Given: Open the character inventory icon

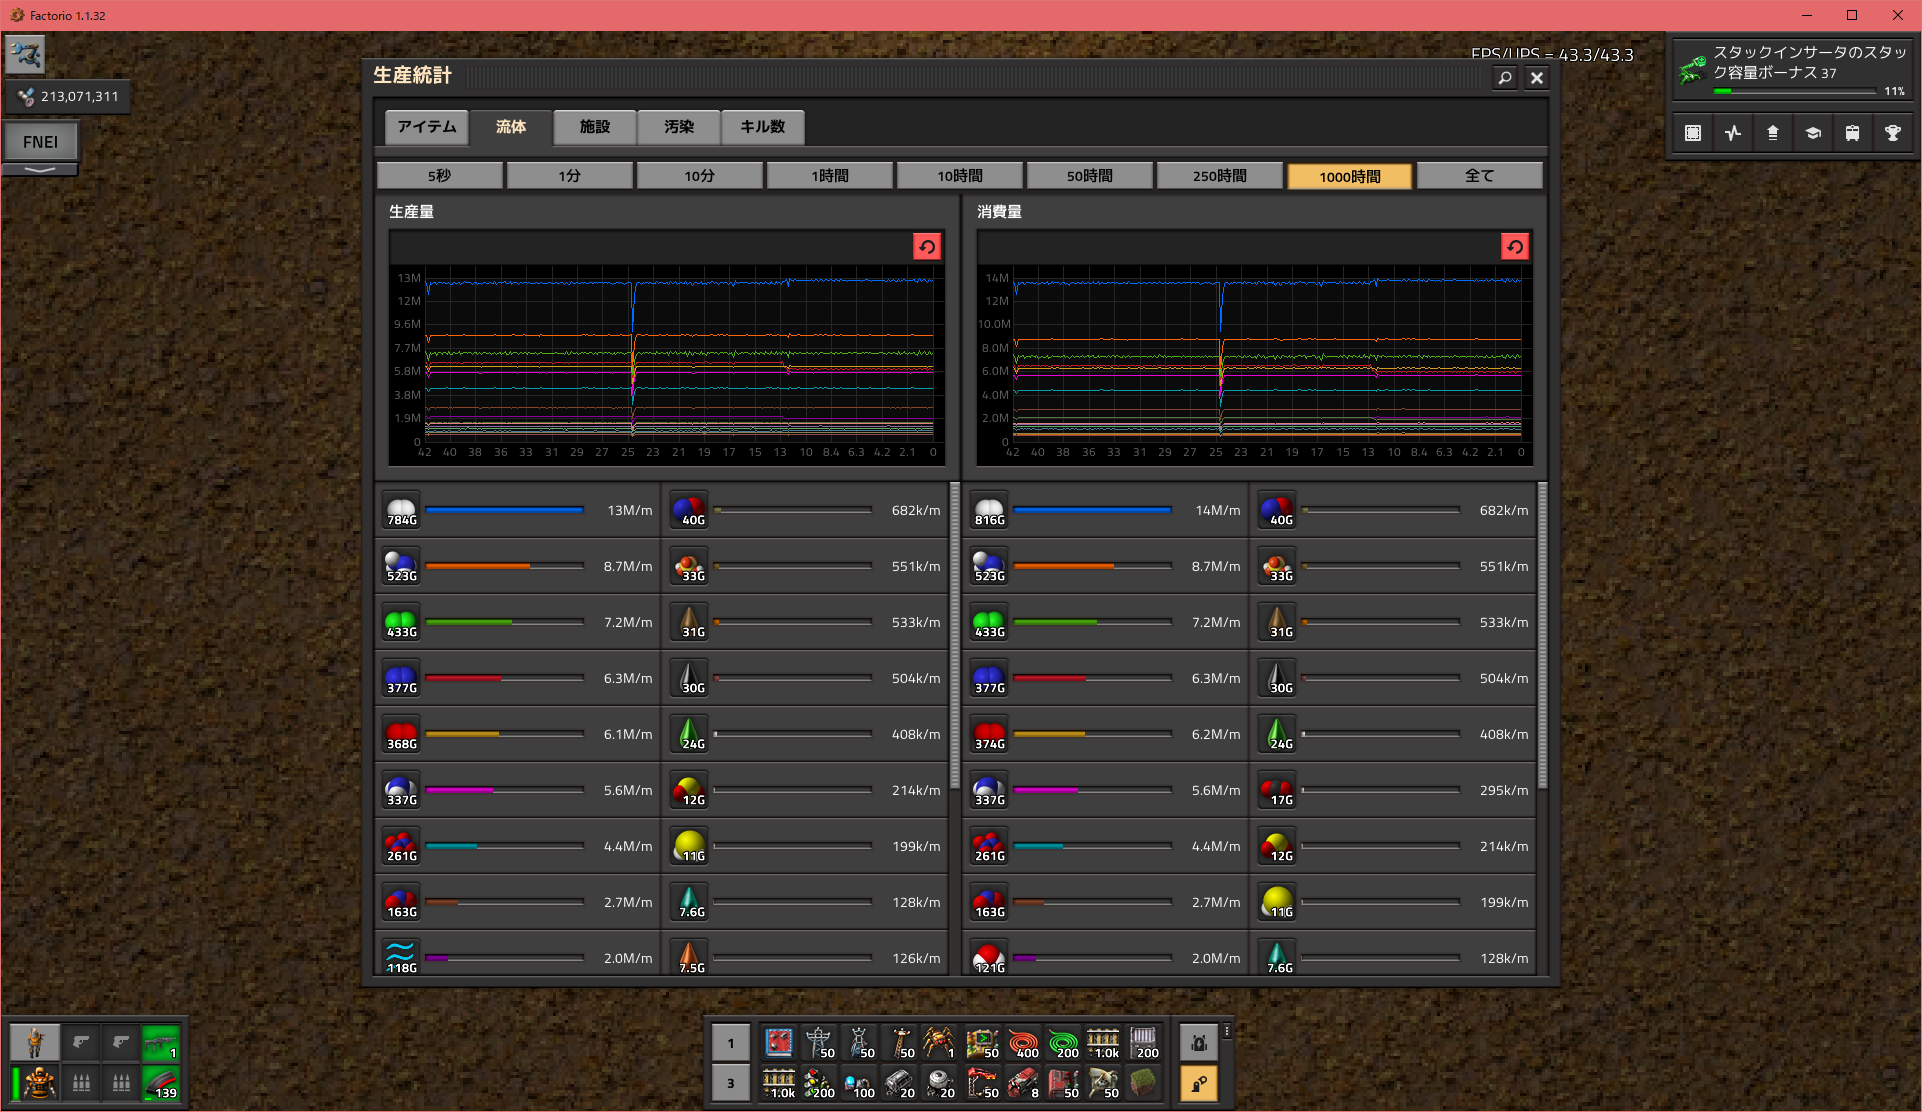Looking at the screenshot, I should point(35,1042).
